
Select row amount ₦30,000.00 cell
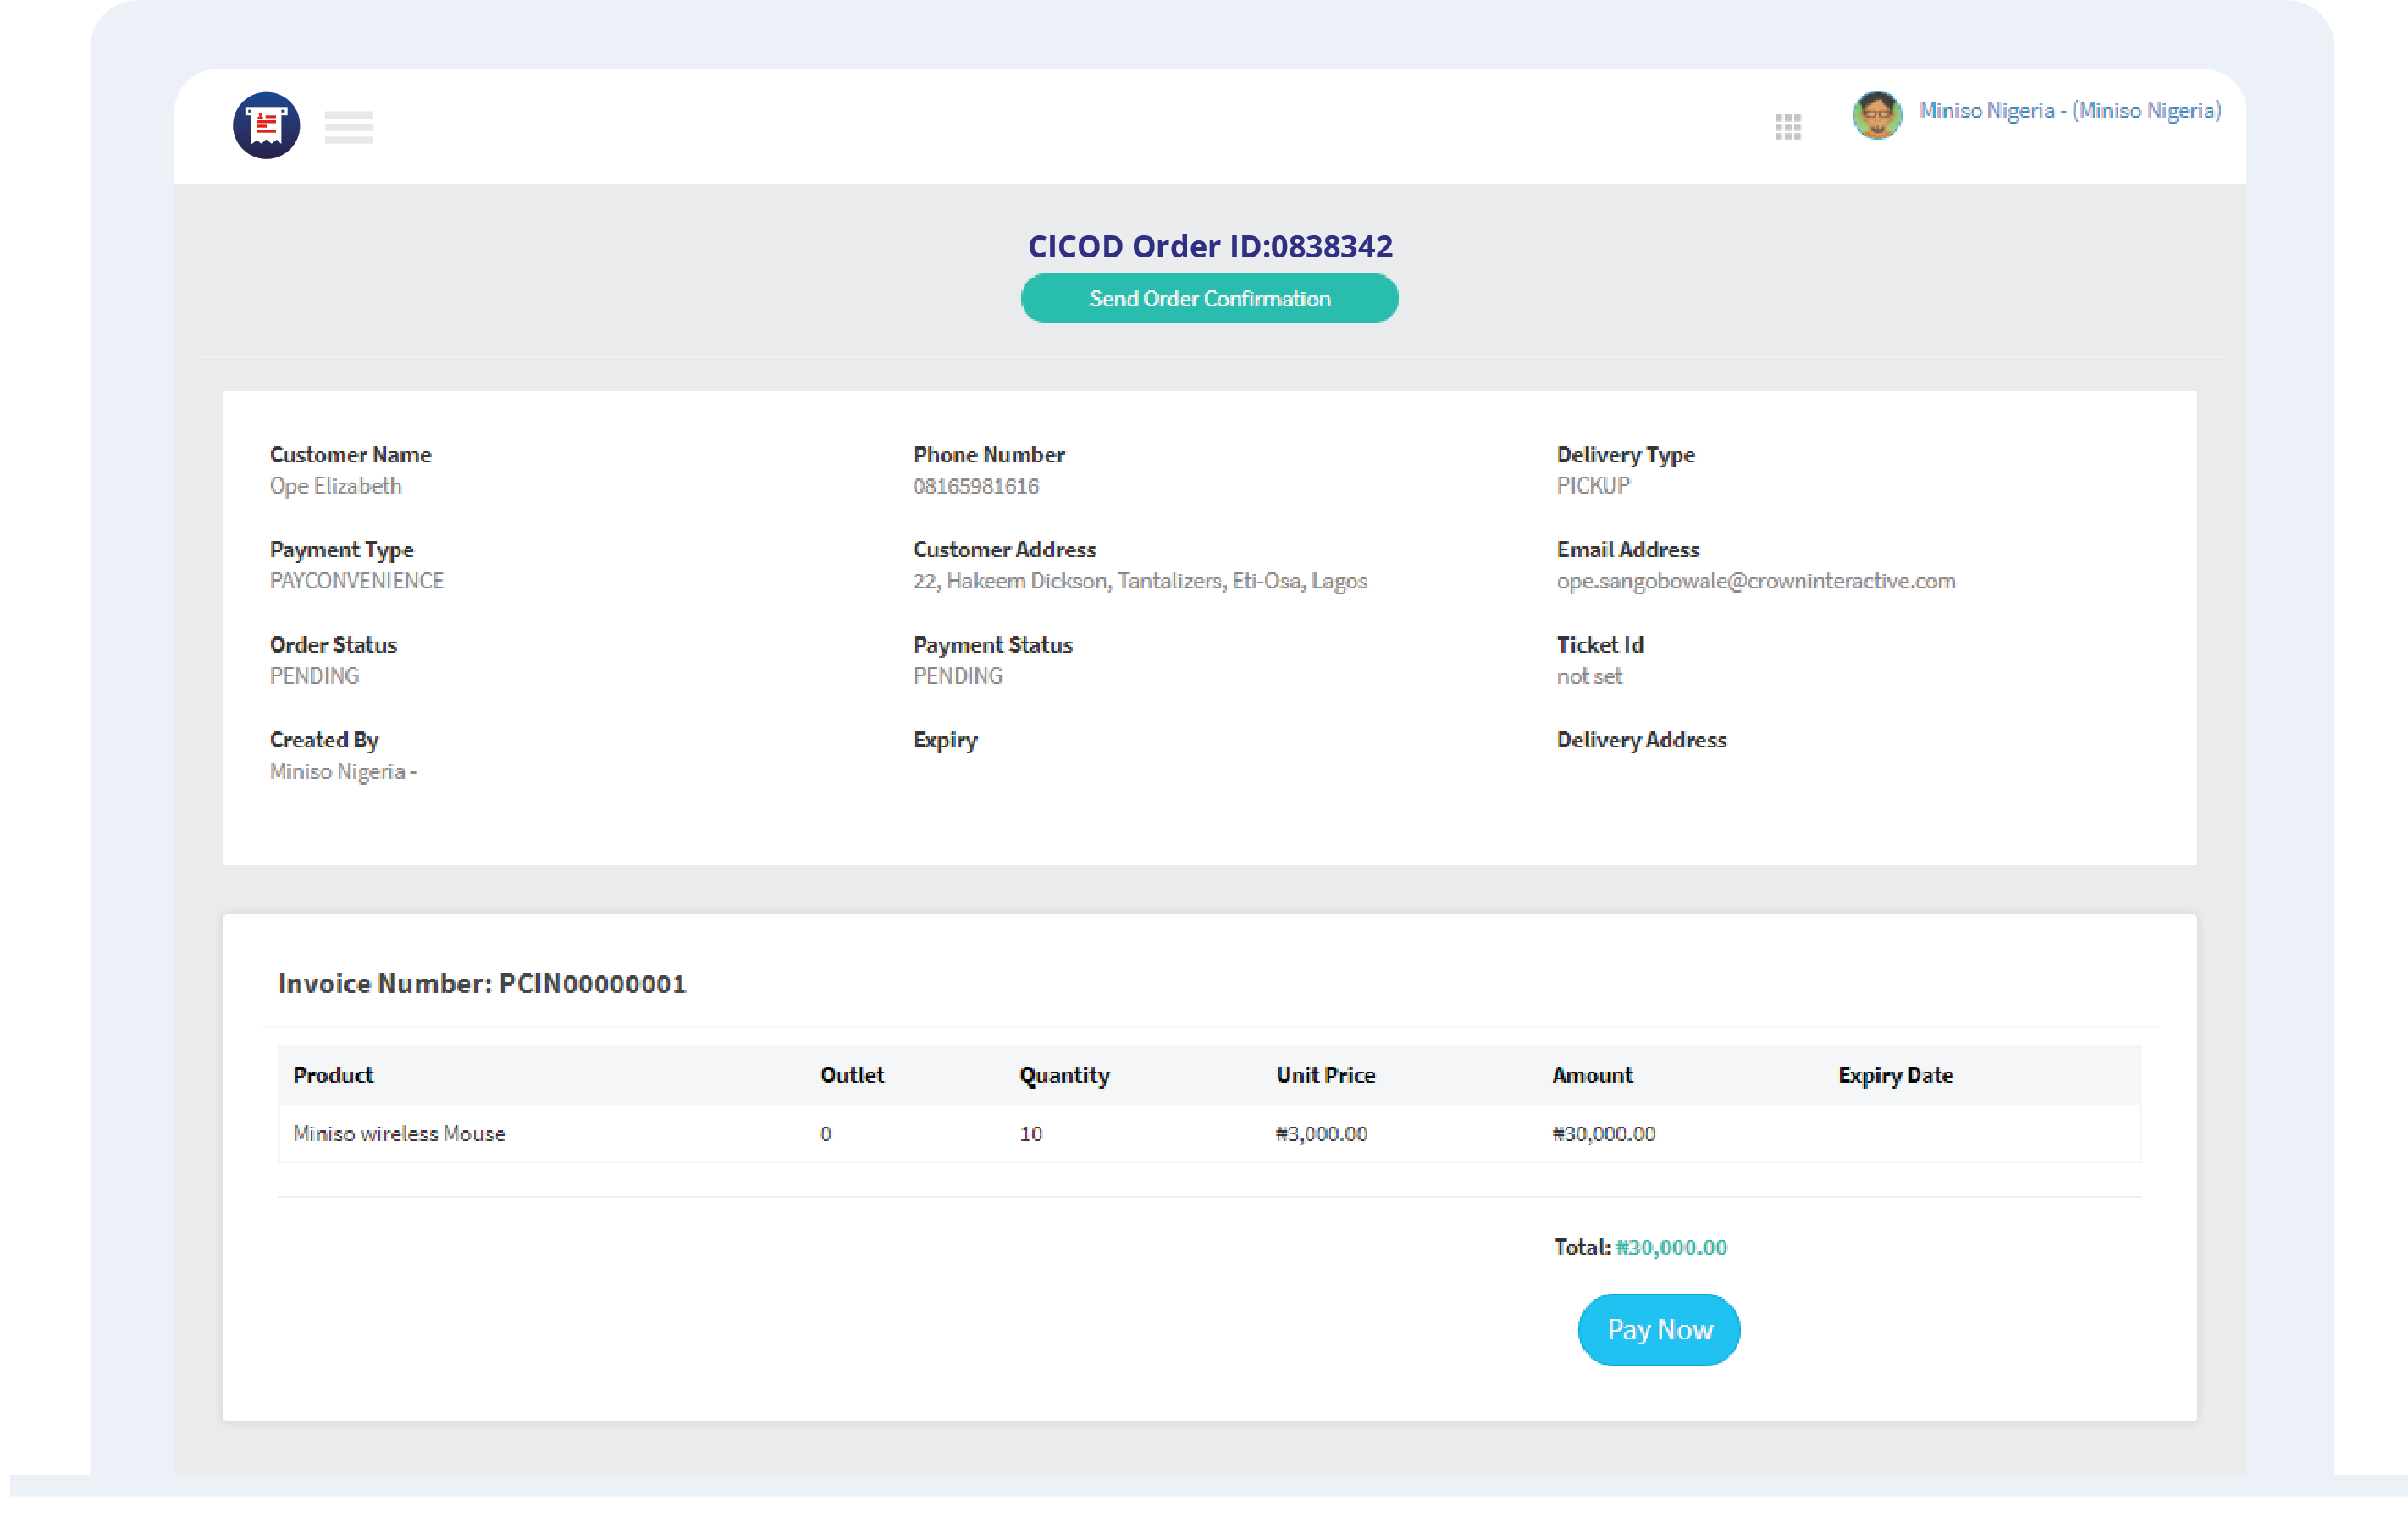(x=1603, y=1133)
